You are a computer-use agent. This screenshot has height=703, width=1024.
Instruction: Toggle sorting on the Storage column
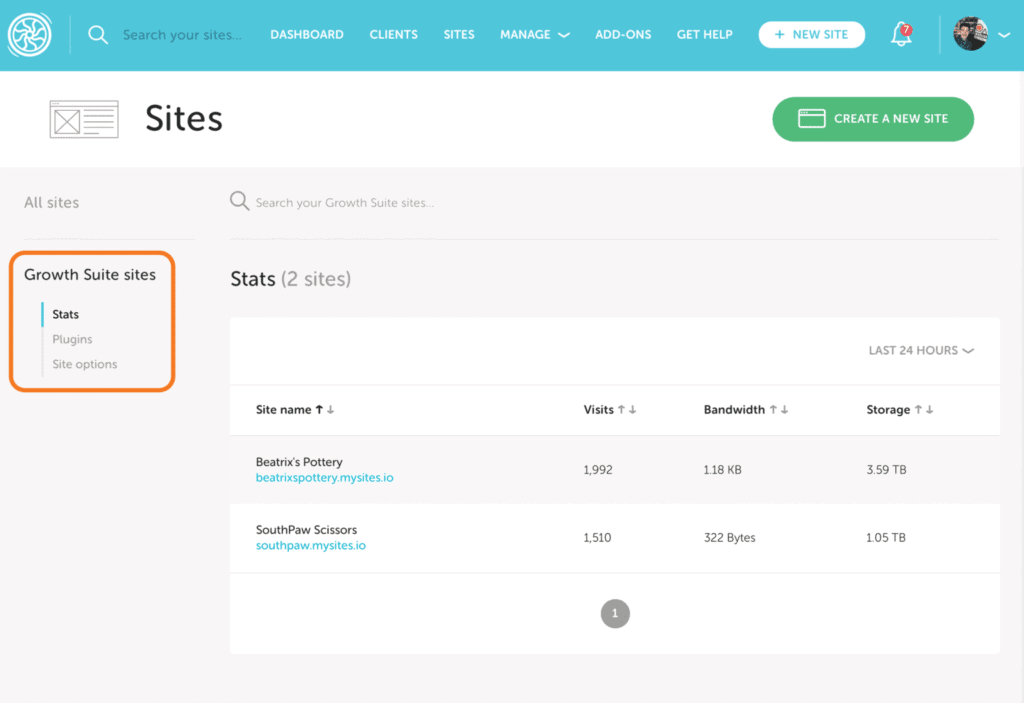pos(917,409)
